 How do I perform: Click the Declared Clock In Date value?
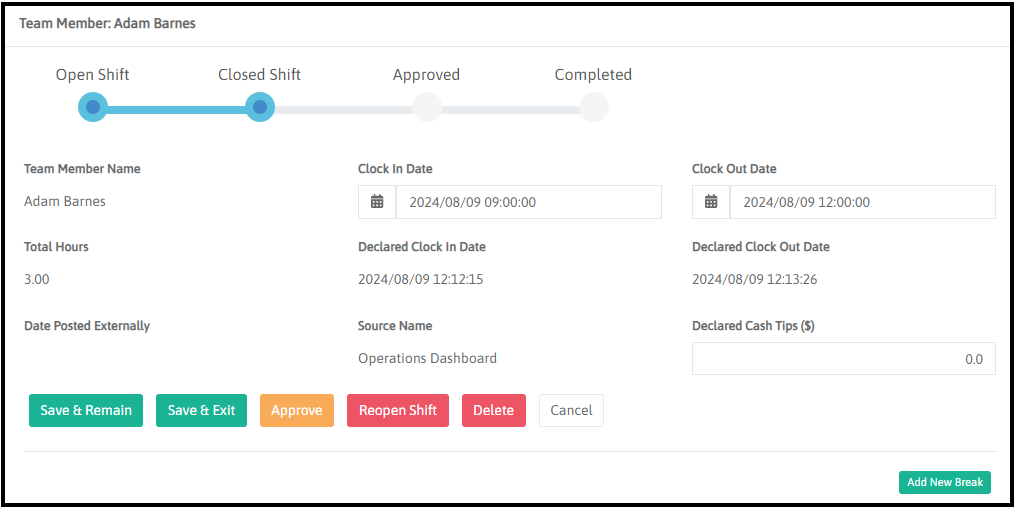421,280
